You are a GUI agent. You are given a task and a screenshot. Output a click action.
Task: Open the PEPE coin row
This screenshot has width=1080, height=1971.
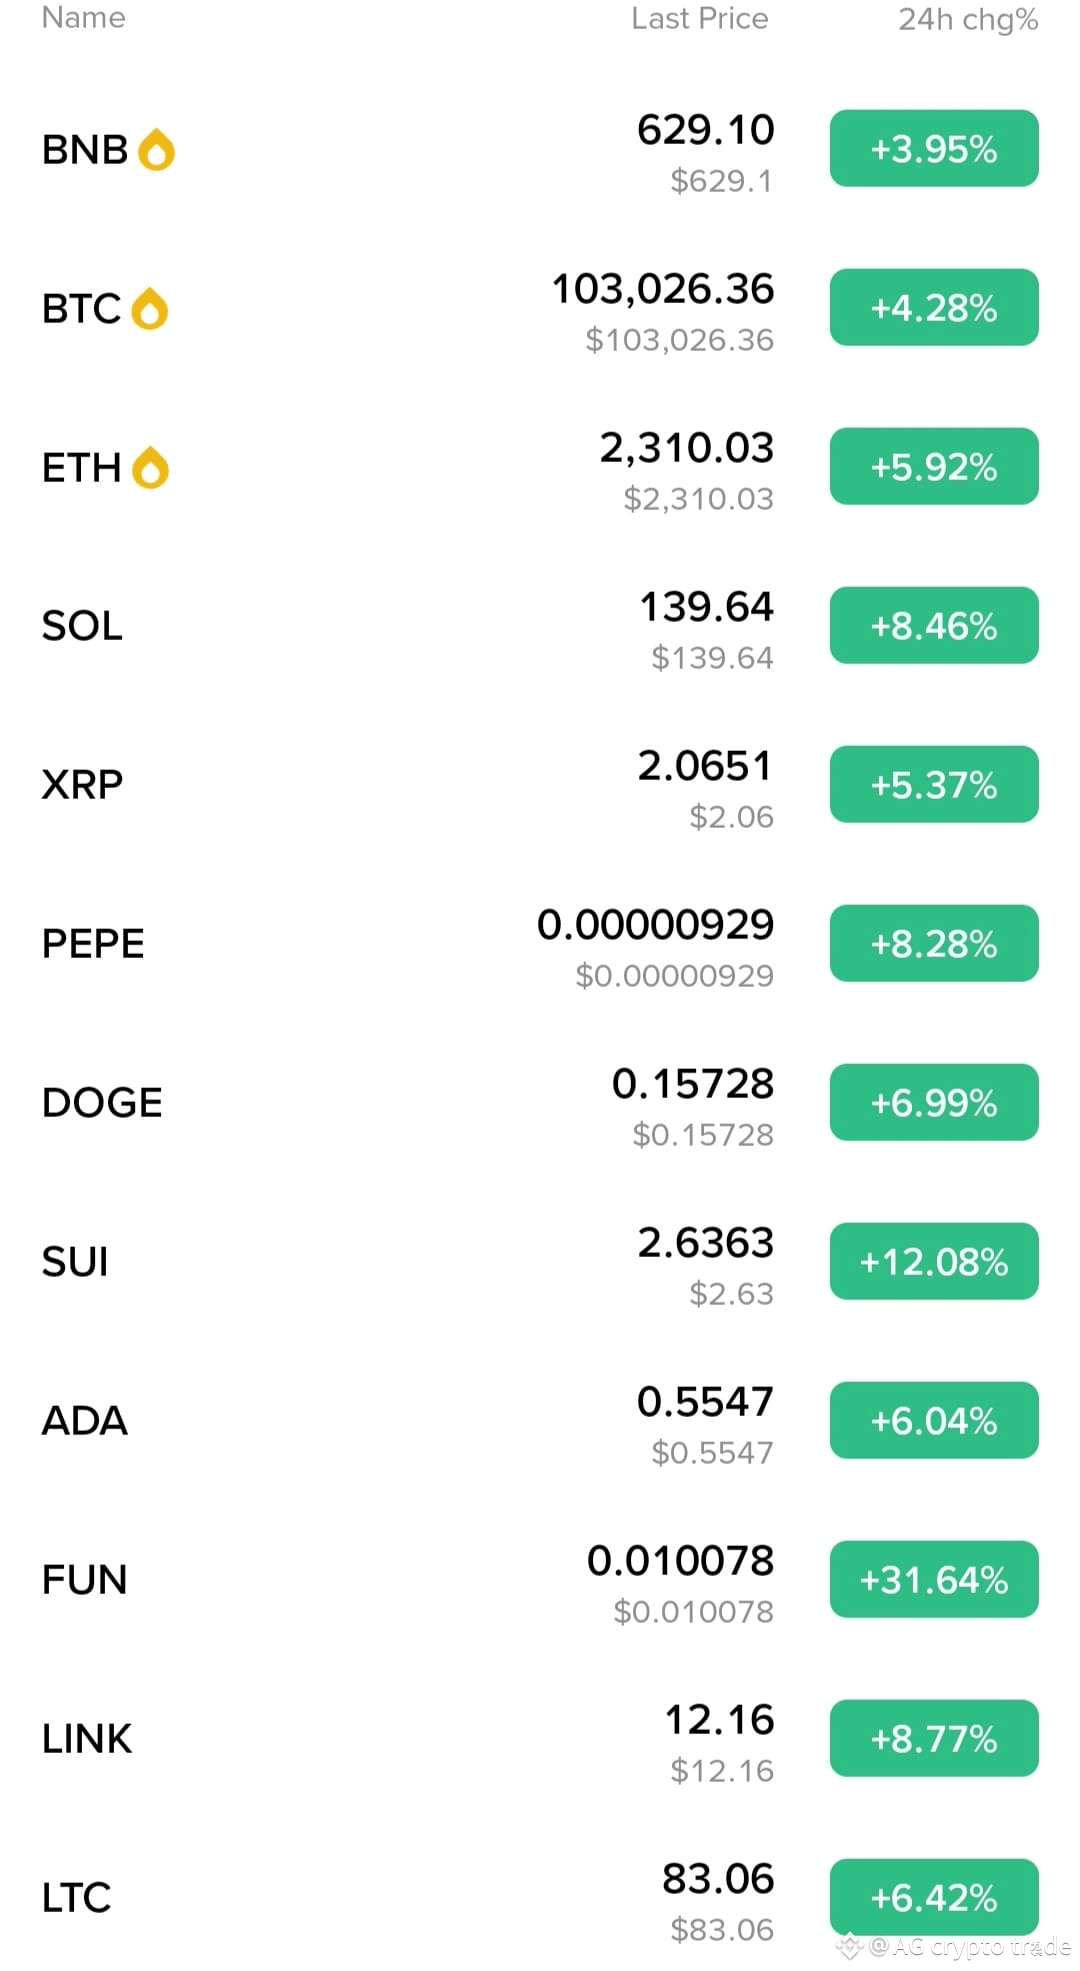tap(540, 944)
